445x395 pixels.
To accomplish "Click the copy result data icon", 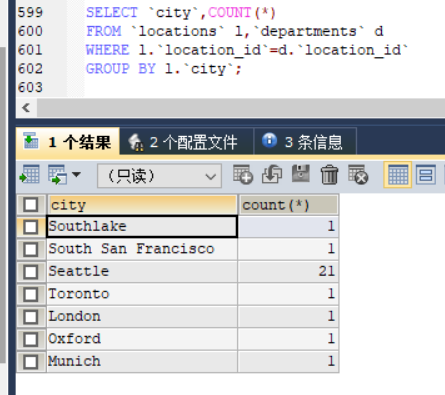I will tap(58, 174).
